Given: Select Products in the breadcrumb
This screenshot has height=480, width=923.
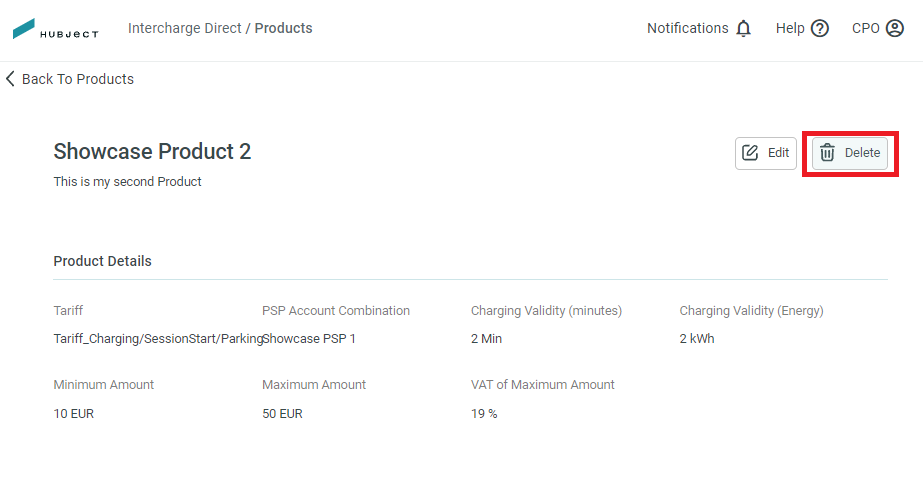Looking at the screenshot, I should point(284,28).
